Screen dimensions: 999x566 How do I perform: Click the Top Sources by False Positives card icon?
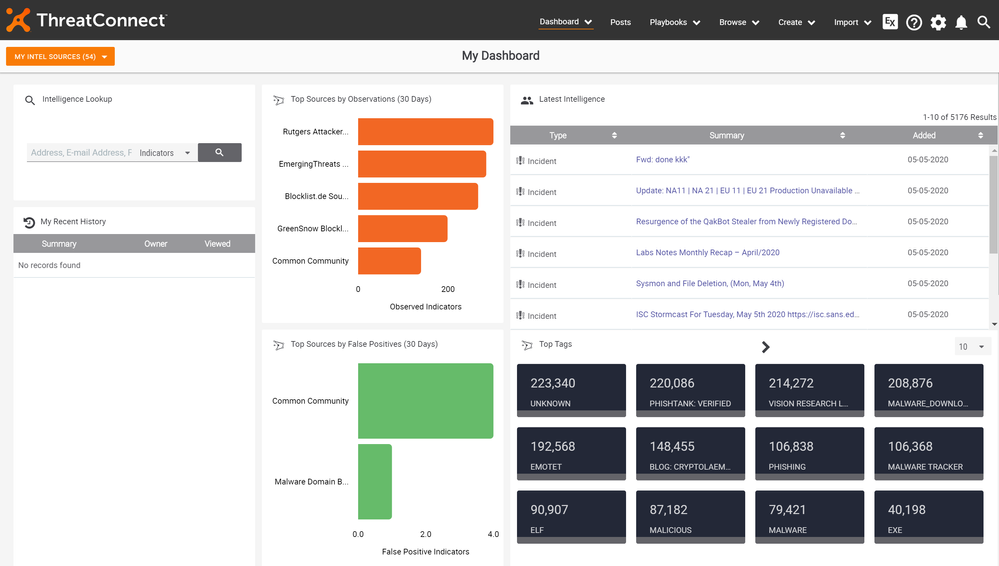coord(278,345)
